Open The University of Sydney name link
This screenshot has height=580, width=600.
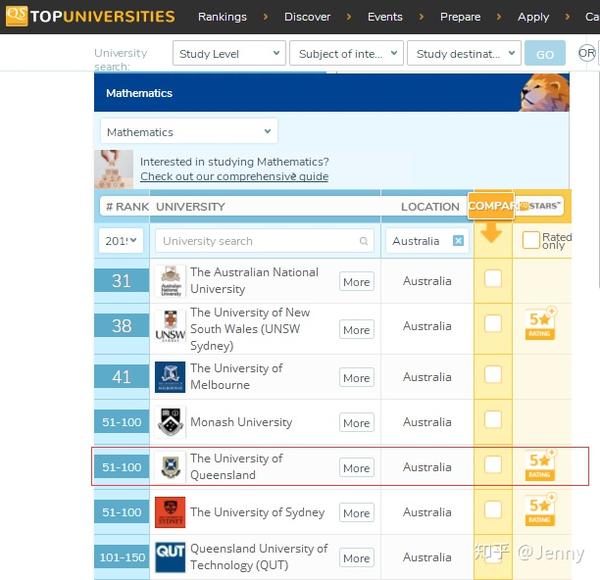click(258, 512)
